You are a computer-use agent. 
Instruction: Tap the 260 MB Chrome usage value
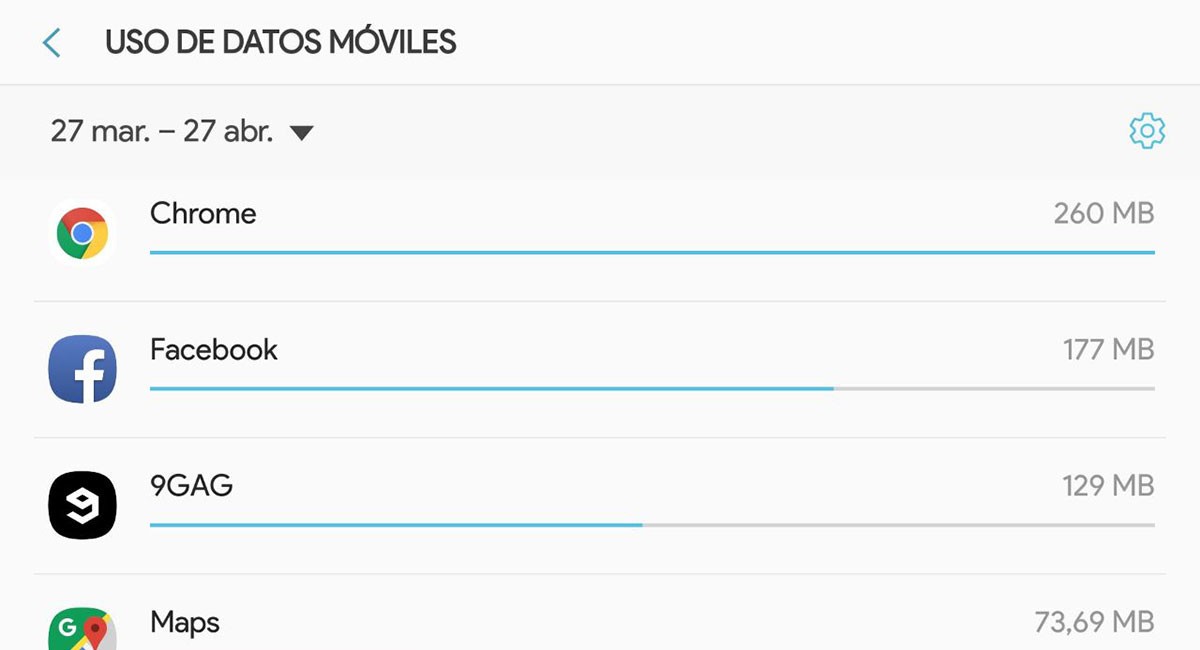pos(1103,213)
